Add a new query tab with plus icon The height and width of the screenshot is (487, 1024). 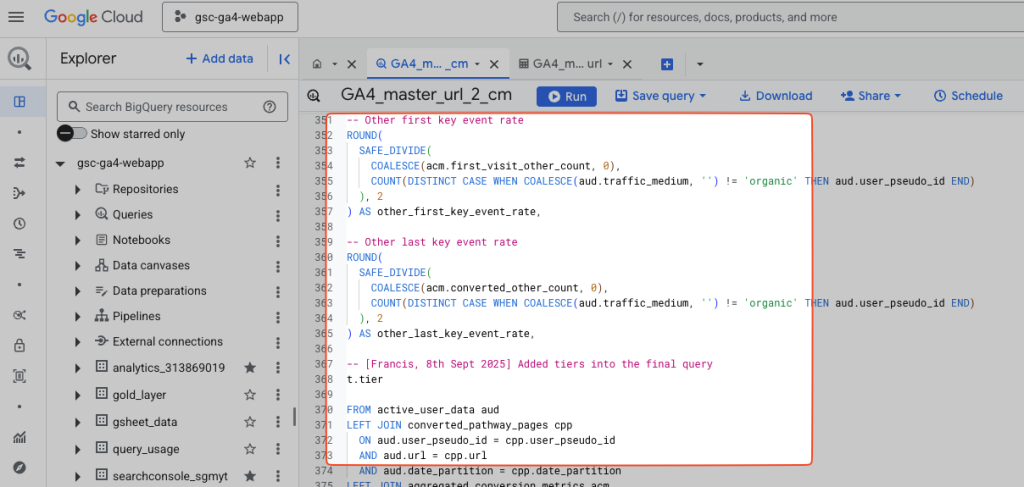tap(667, 64)
